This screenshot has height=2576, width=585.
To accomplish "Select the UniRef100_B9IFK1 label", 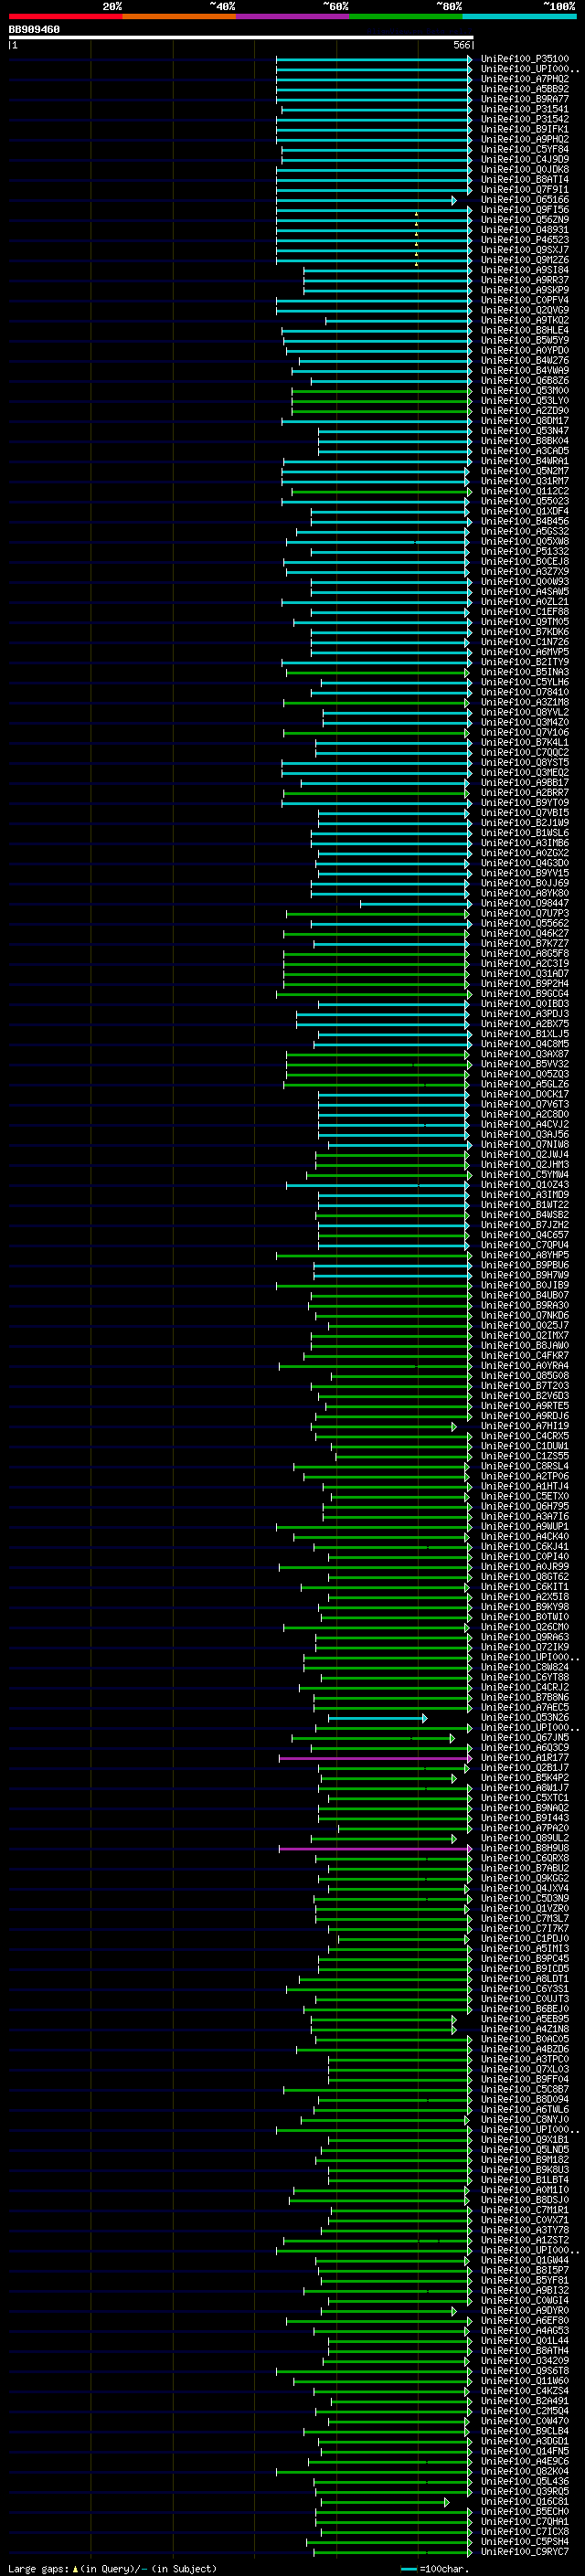I will point(524,129).
